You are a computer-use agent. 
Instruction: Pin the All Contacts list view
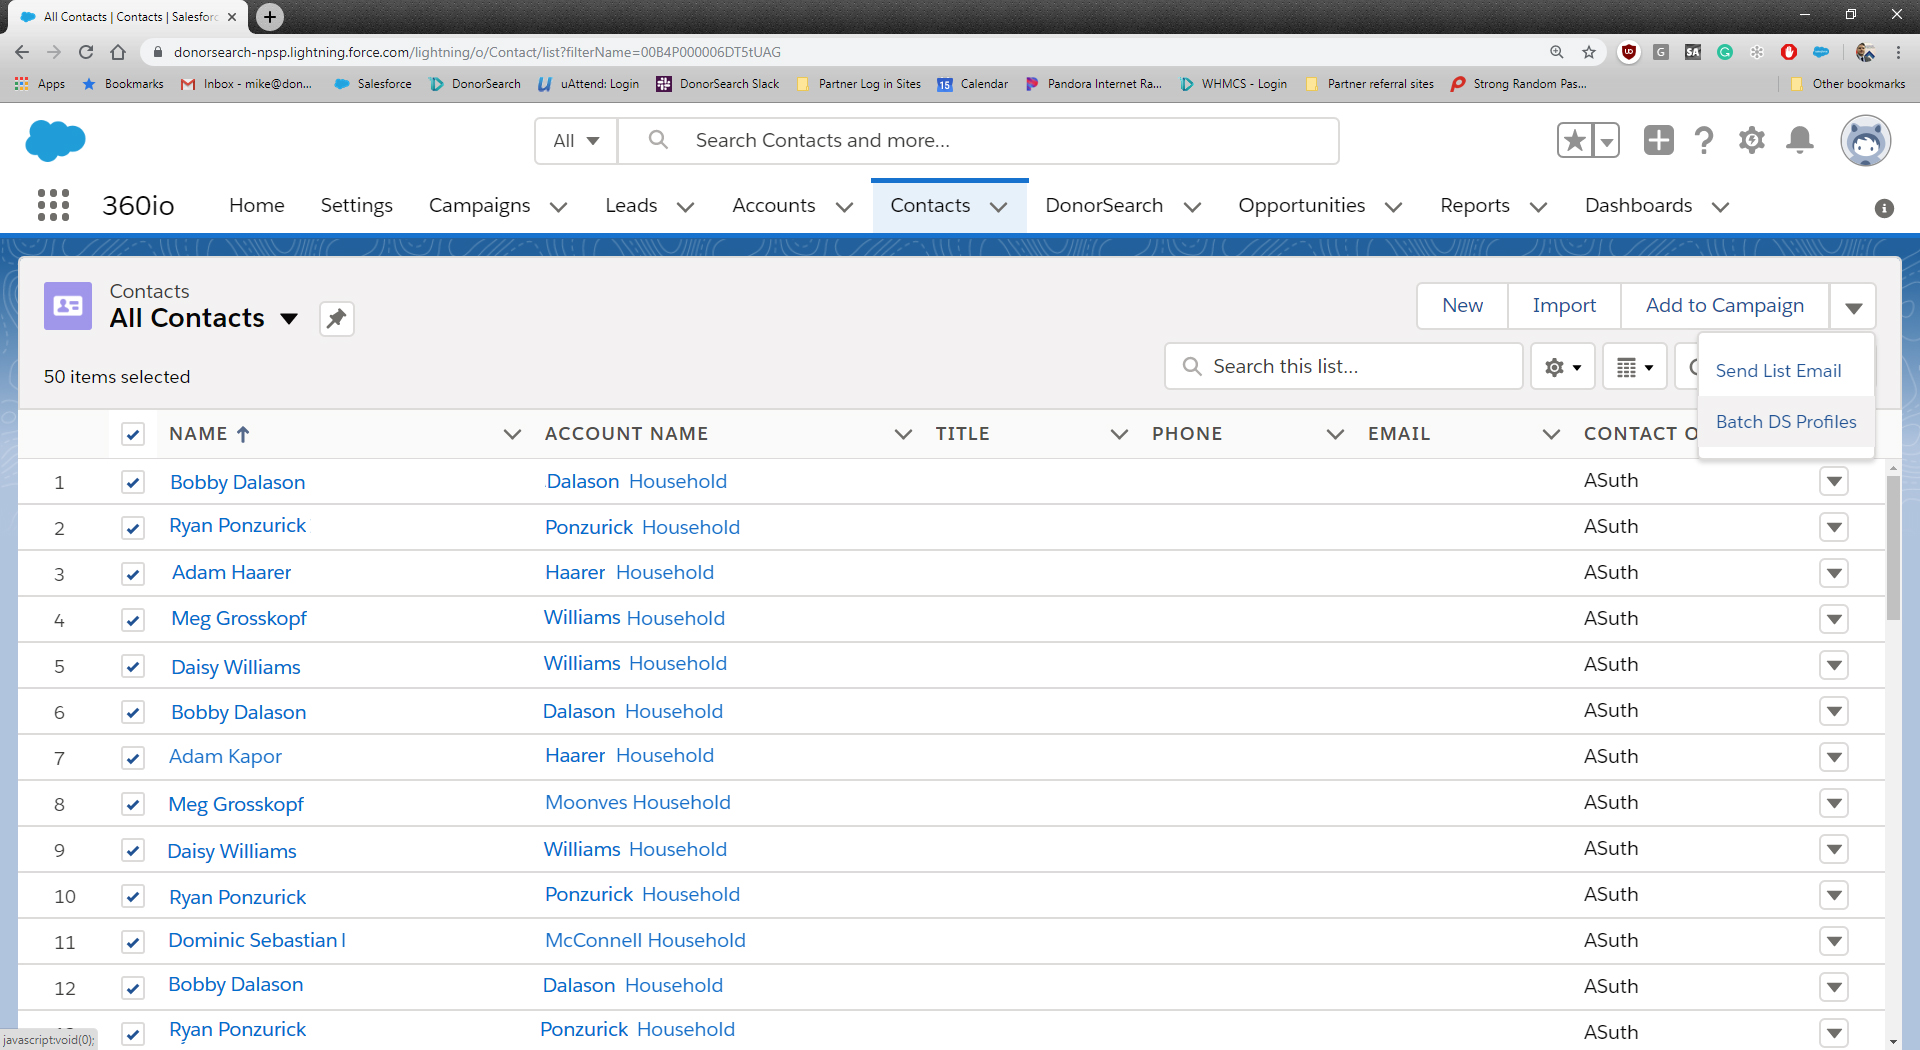click(x=337, y=319)
